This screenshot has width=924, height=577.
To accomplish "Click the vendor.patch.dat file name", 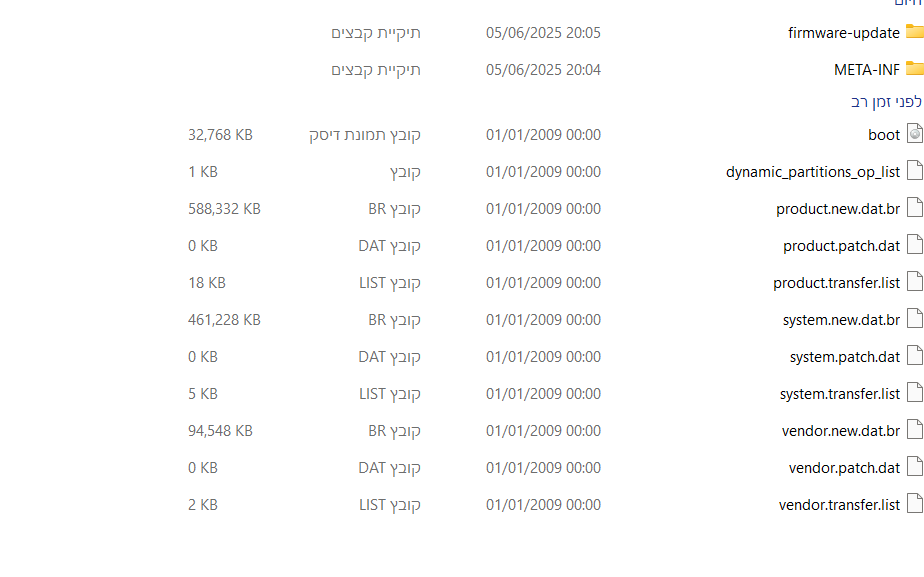I will click(x=844, y=468).
